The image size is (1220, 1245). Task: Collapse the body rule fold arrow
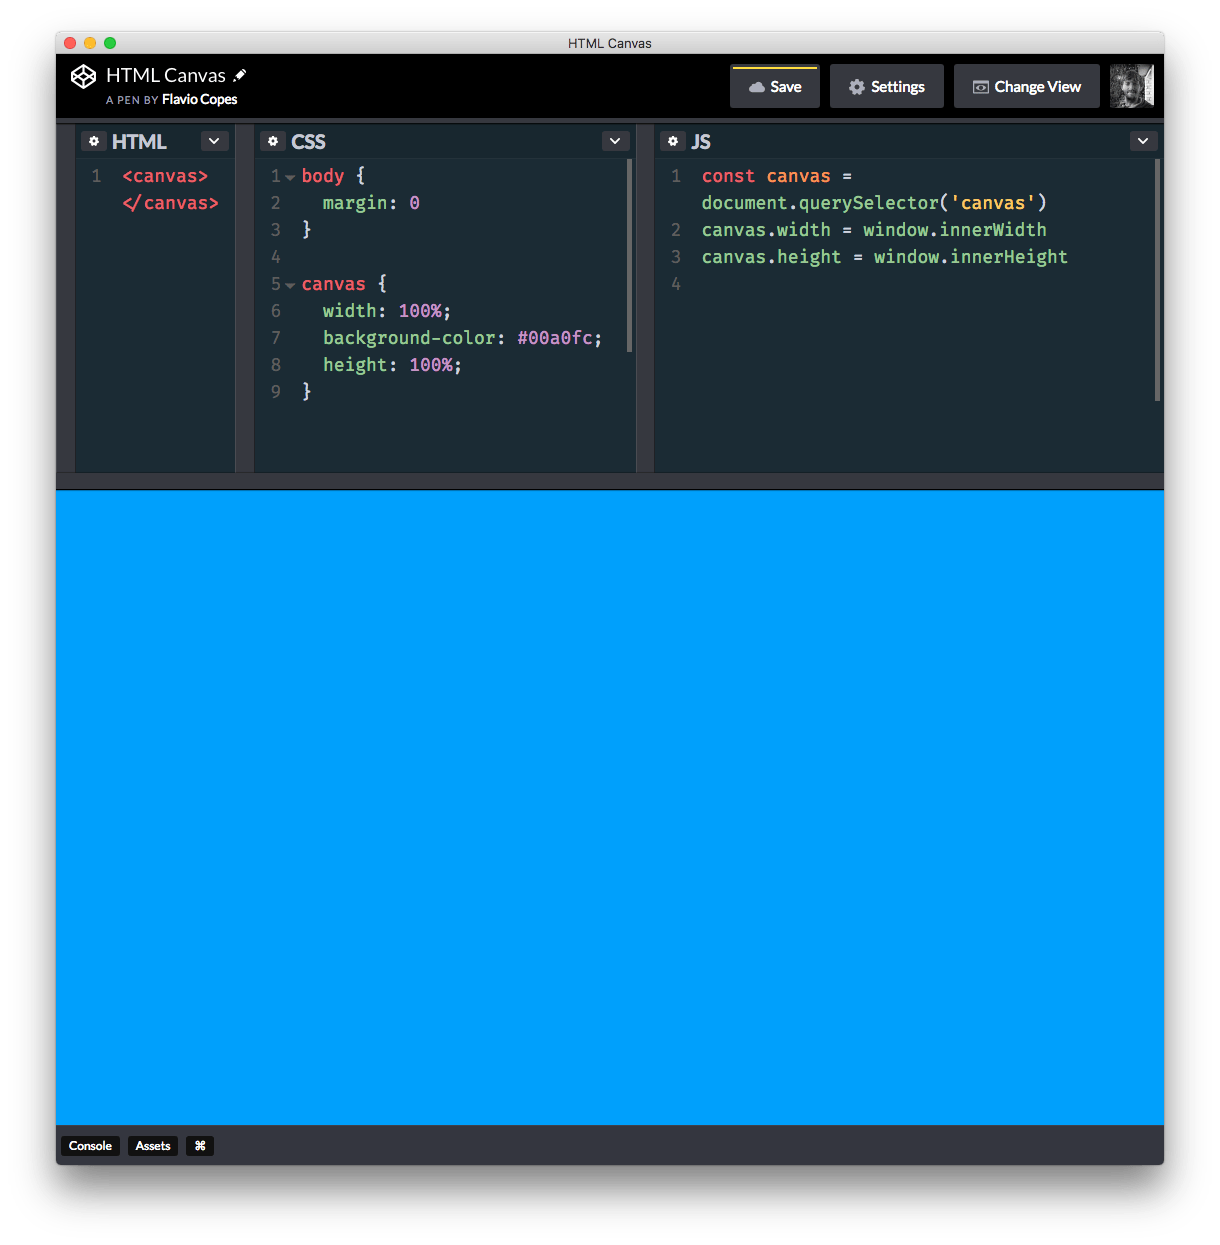(290, 177)
